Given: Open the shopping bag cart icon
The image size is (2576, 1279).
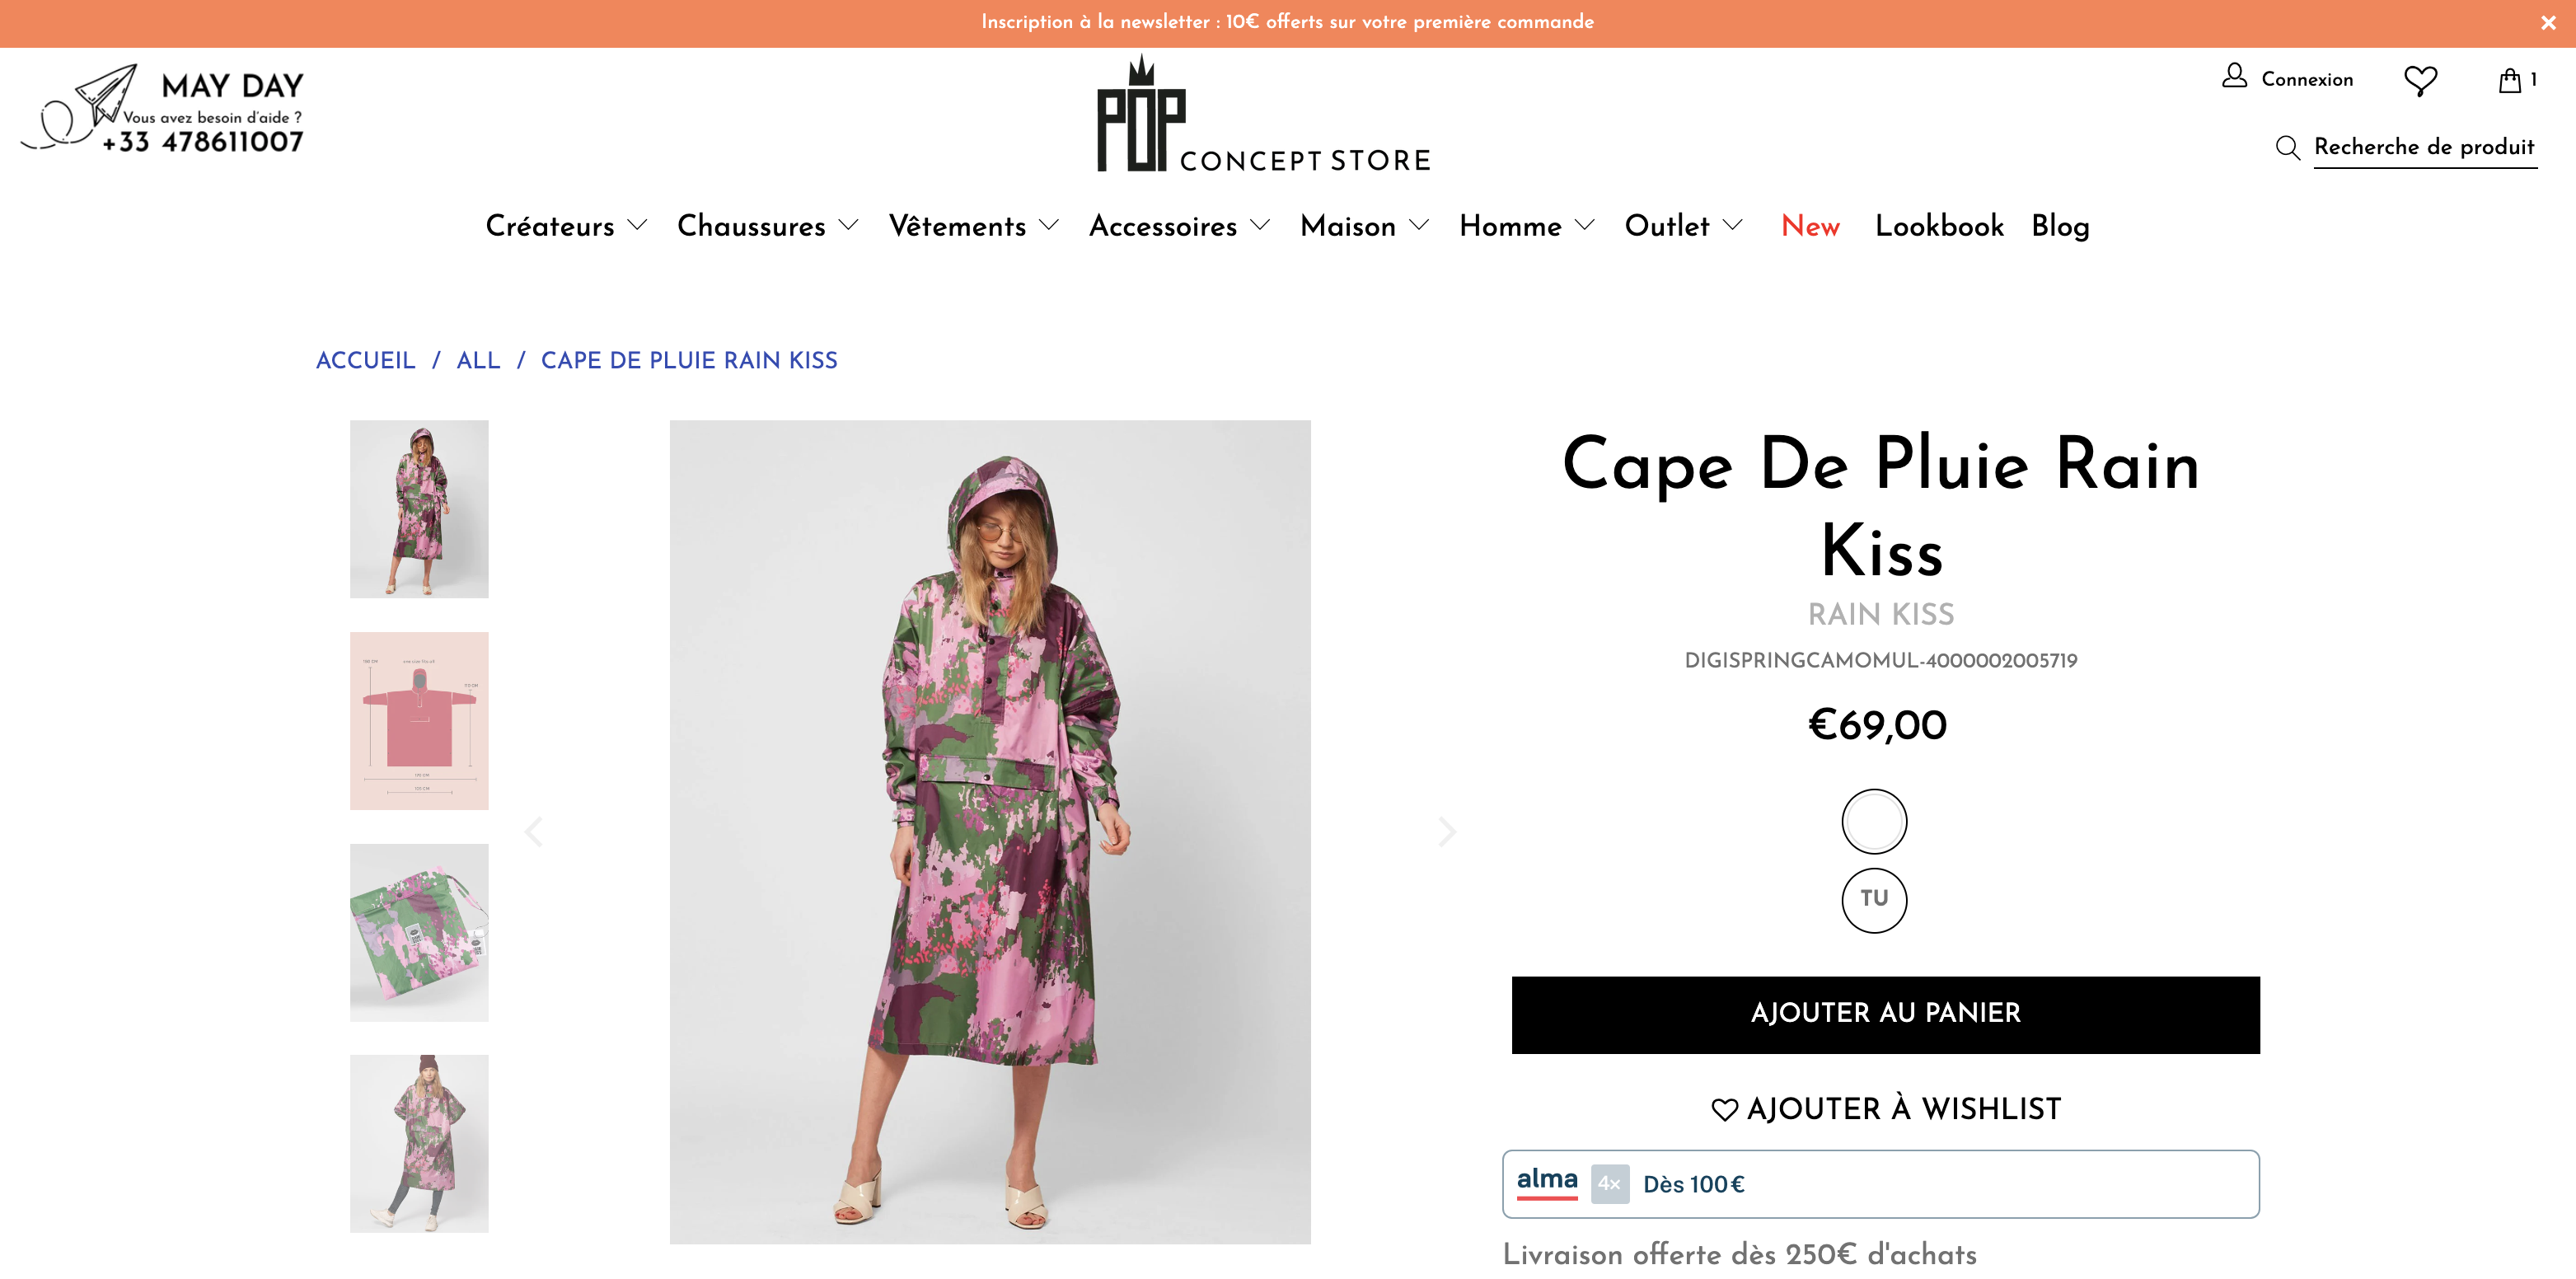Looking at the screenshot, I should pos(2509,80).
